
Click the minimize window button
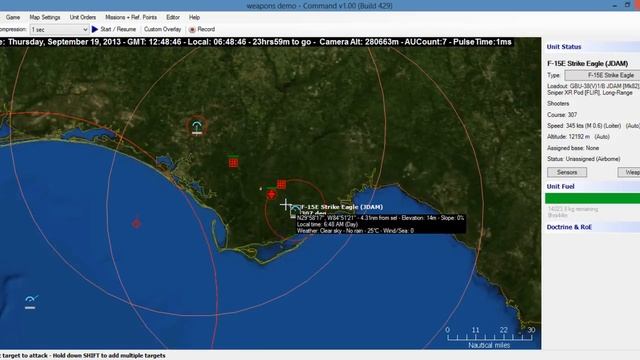click(x=615, y=5)
